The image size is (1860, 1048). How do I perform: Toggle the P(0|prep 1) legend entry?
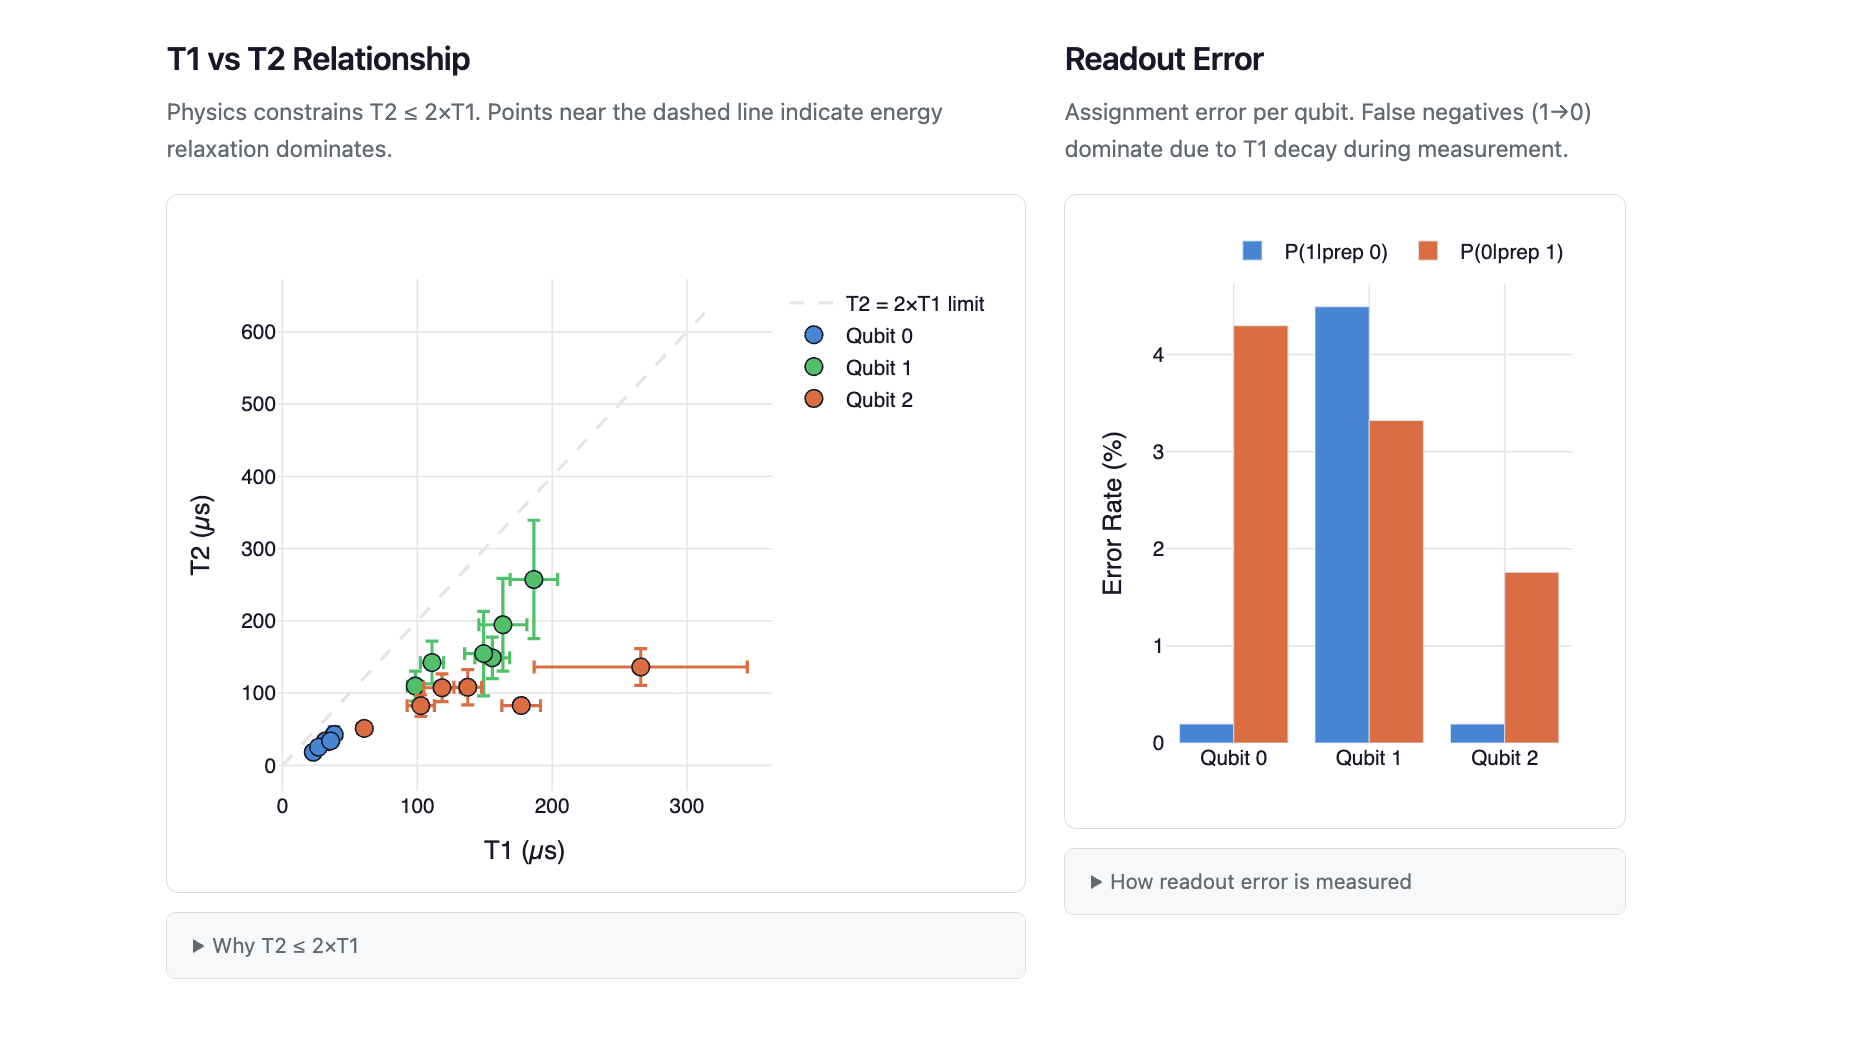click(x=1510, y=252)
